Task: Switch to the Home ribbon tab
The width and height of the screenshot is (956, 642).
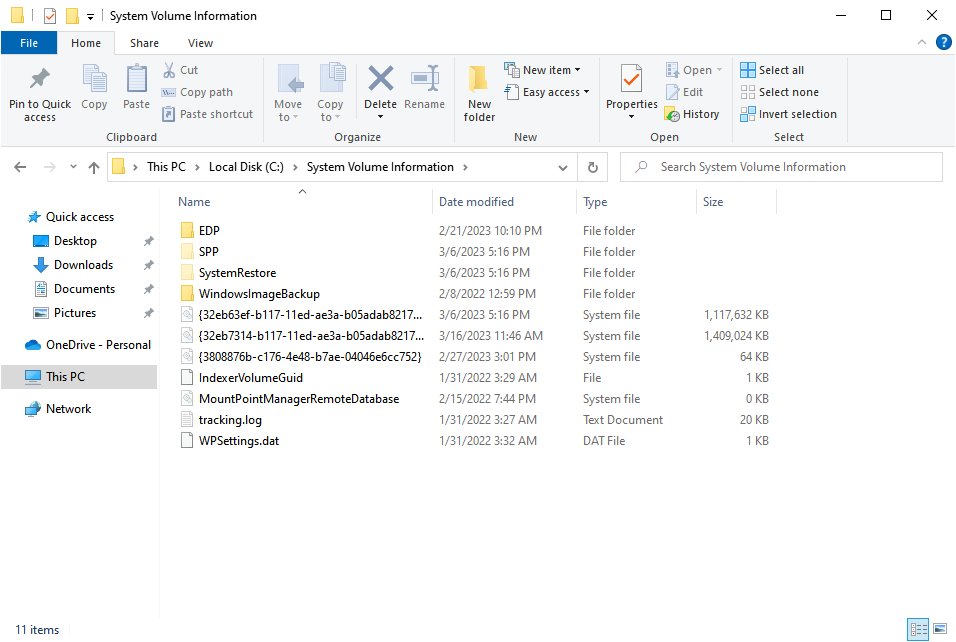Action: tap(86, 43)
